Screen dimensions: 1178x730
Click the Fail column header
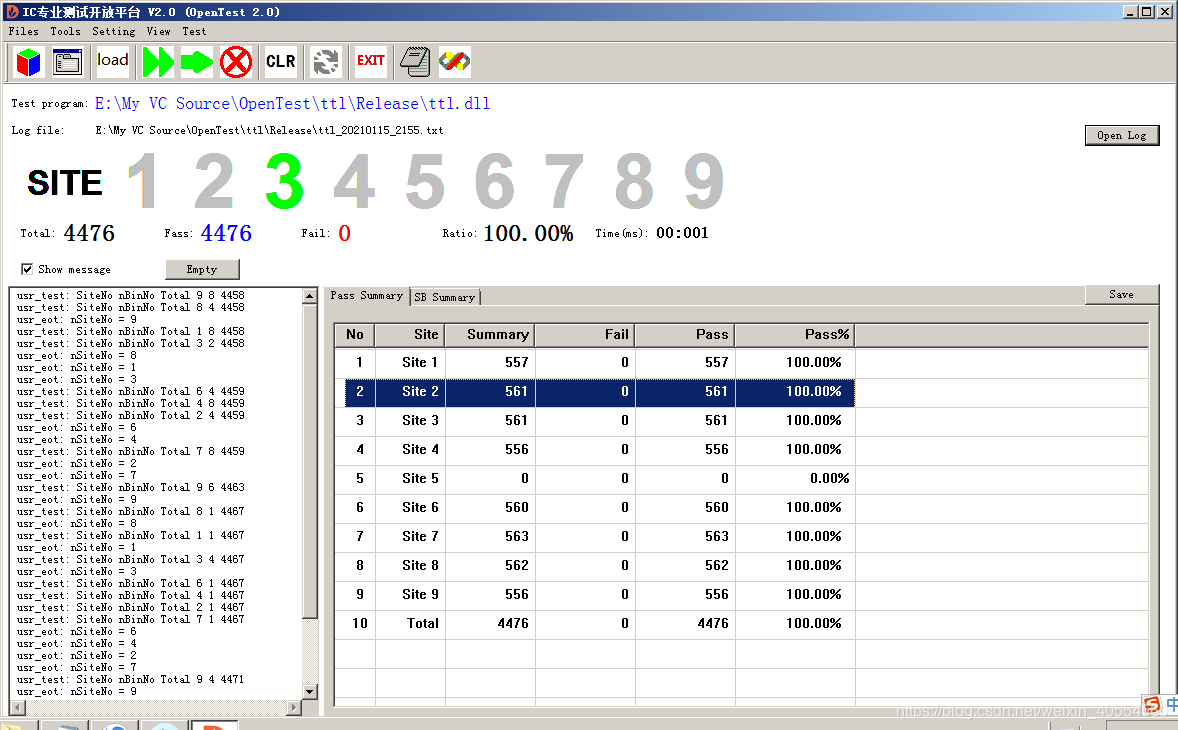click(x=585, y=335)
